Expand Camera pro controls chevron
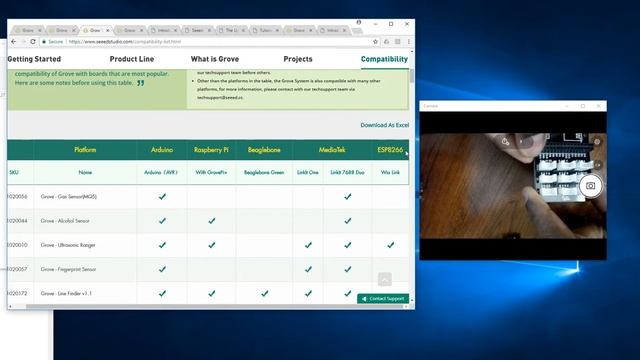 click(x=521, y=142)
